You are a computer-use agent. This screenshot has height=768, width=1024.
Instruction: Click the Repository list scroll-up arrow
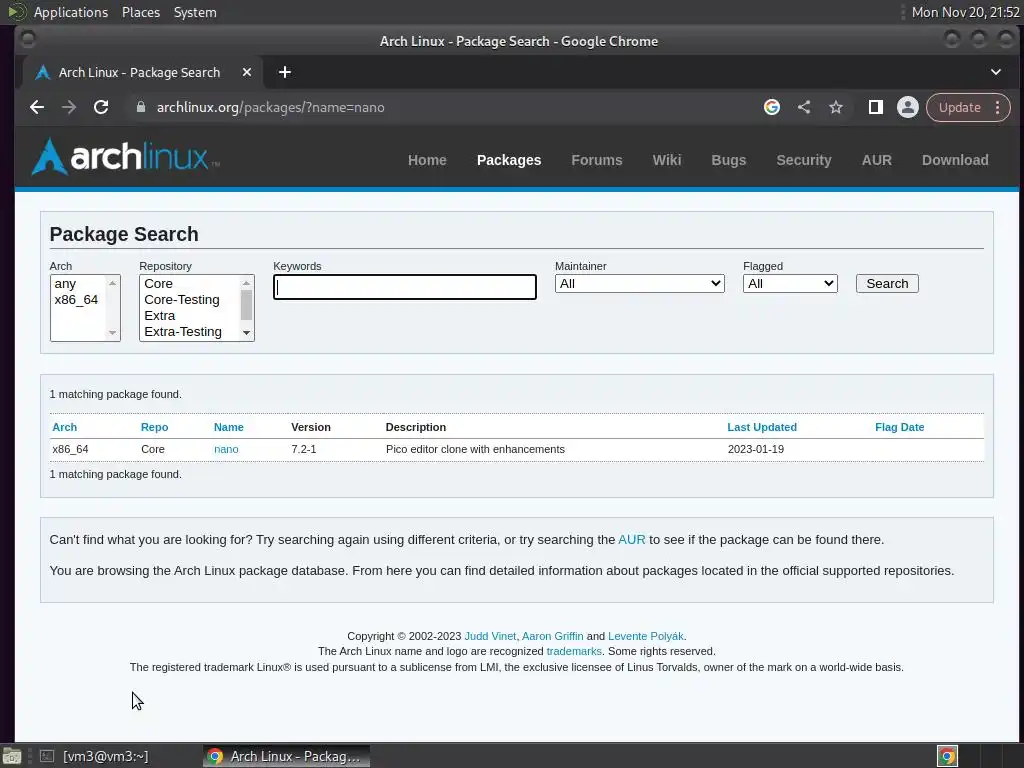tap(246, 283)
